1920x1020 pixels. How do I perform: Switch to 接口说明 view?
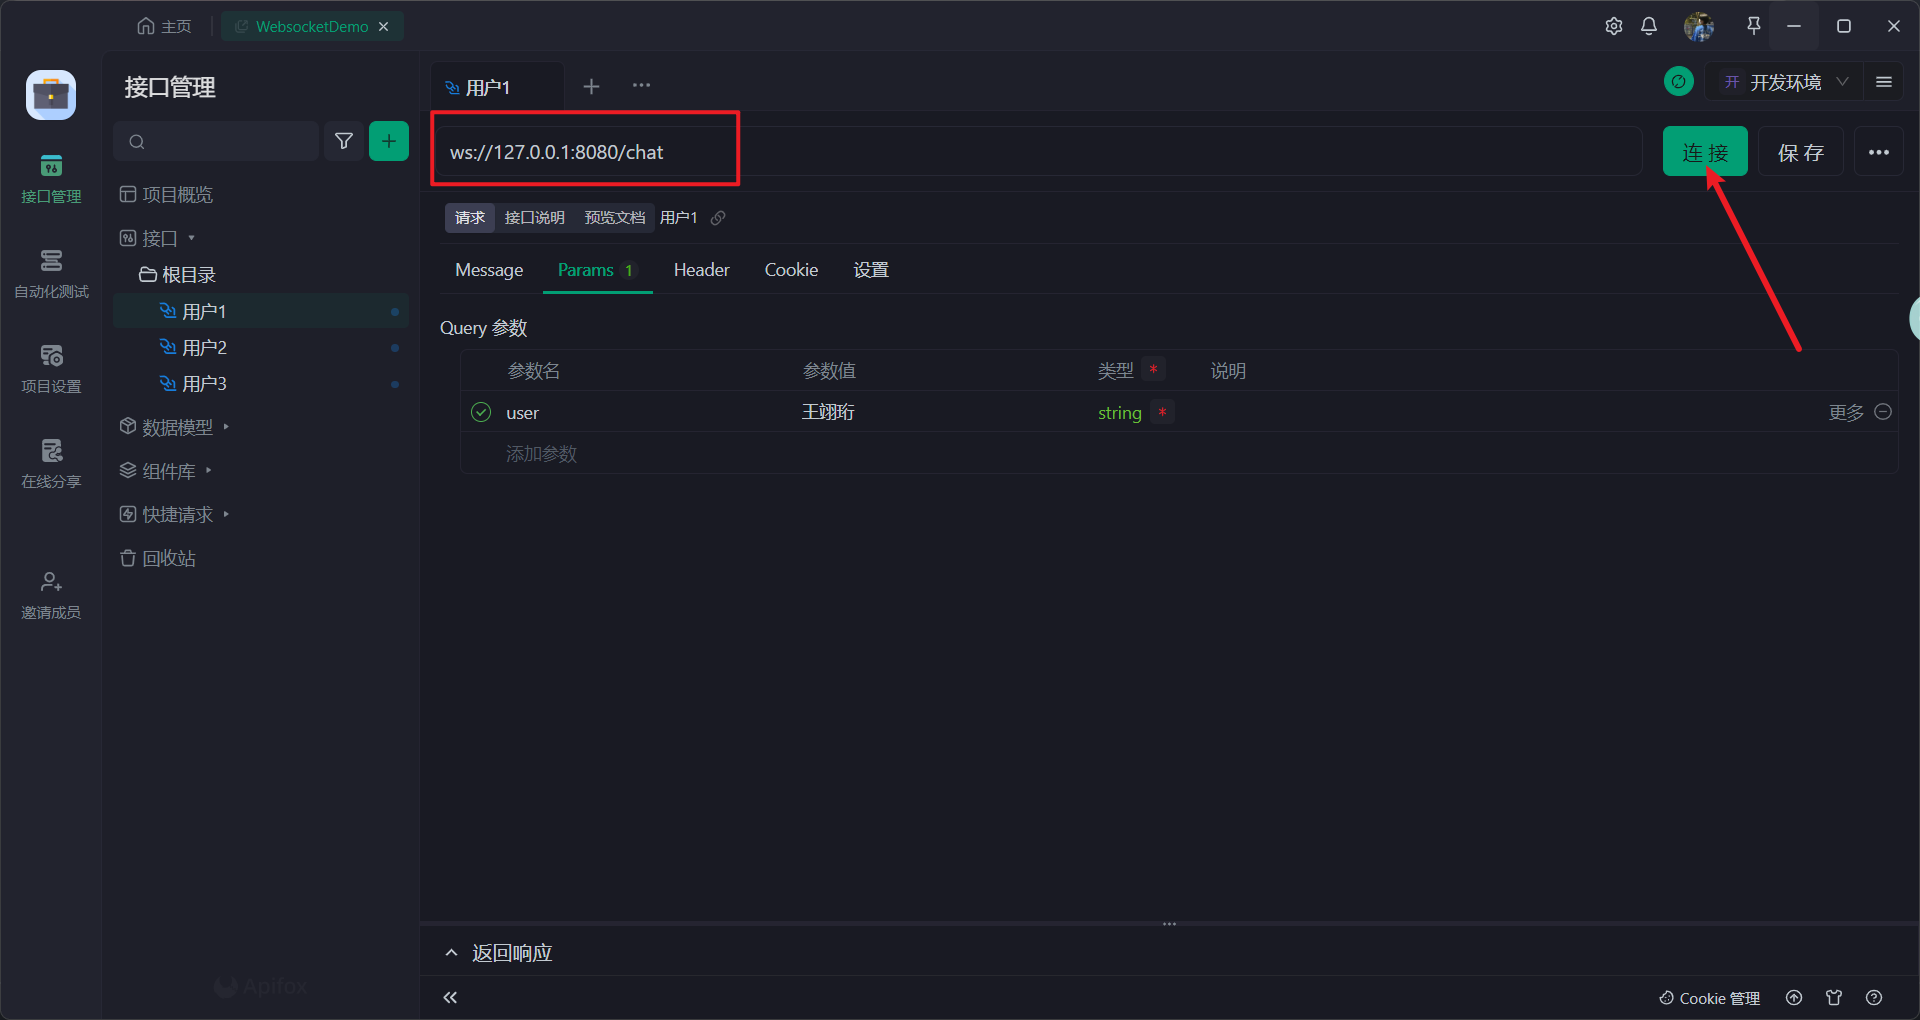(x=534, y=218)
